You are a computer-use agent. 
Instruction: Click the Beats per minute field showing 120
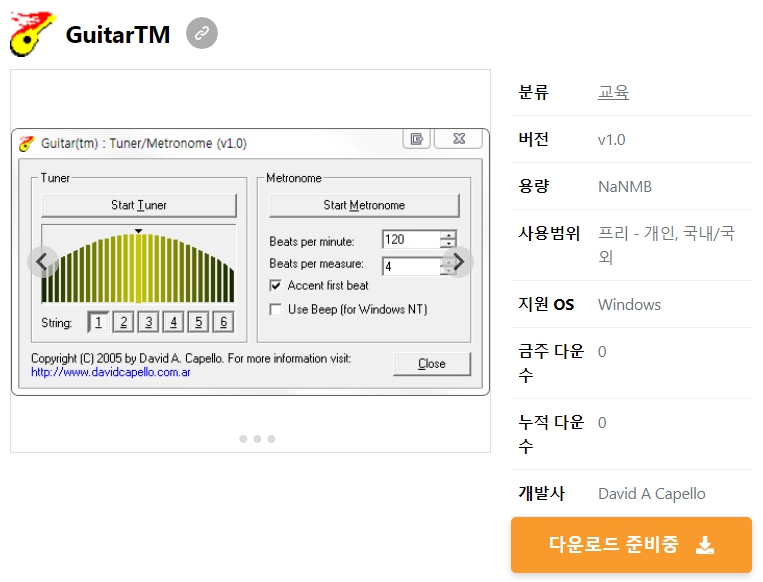tap(411, 239)
